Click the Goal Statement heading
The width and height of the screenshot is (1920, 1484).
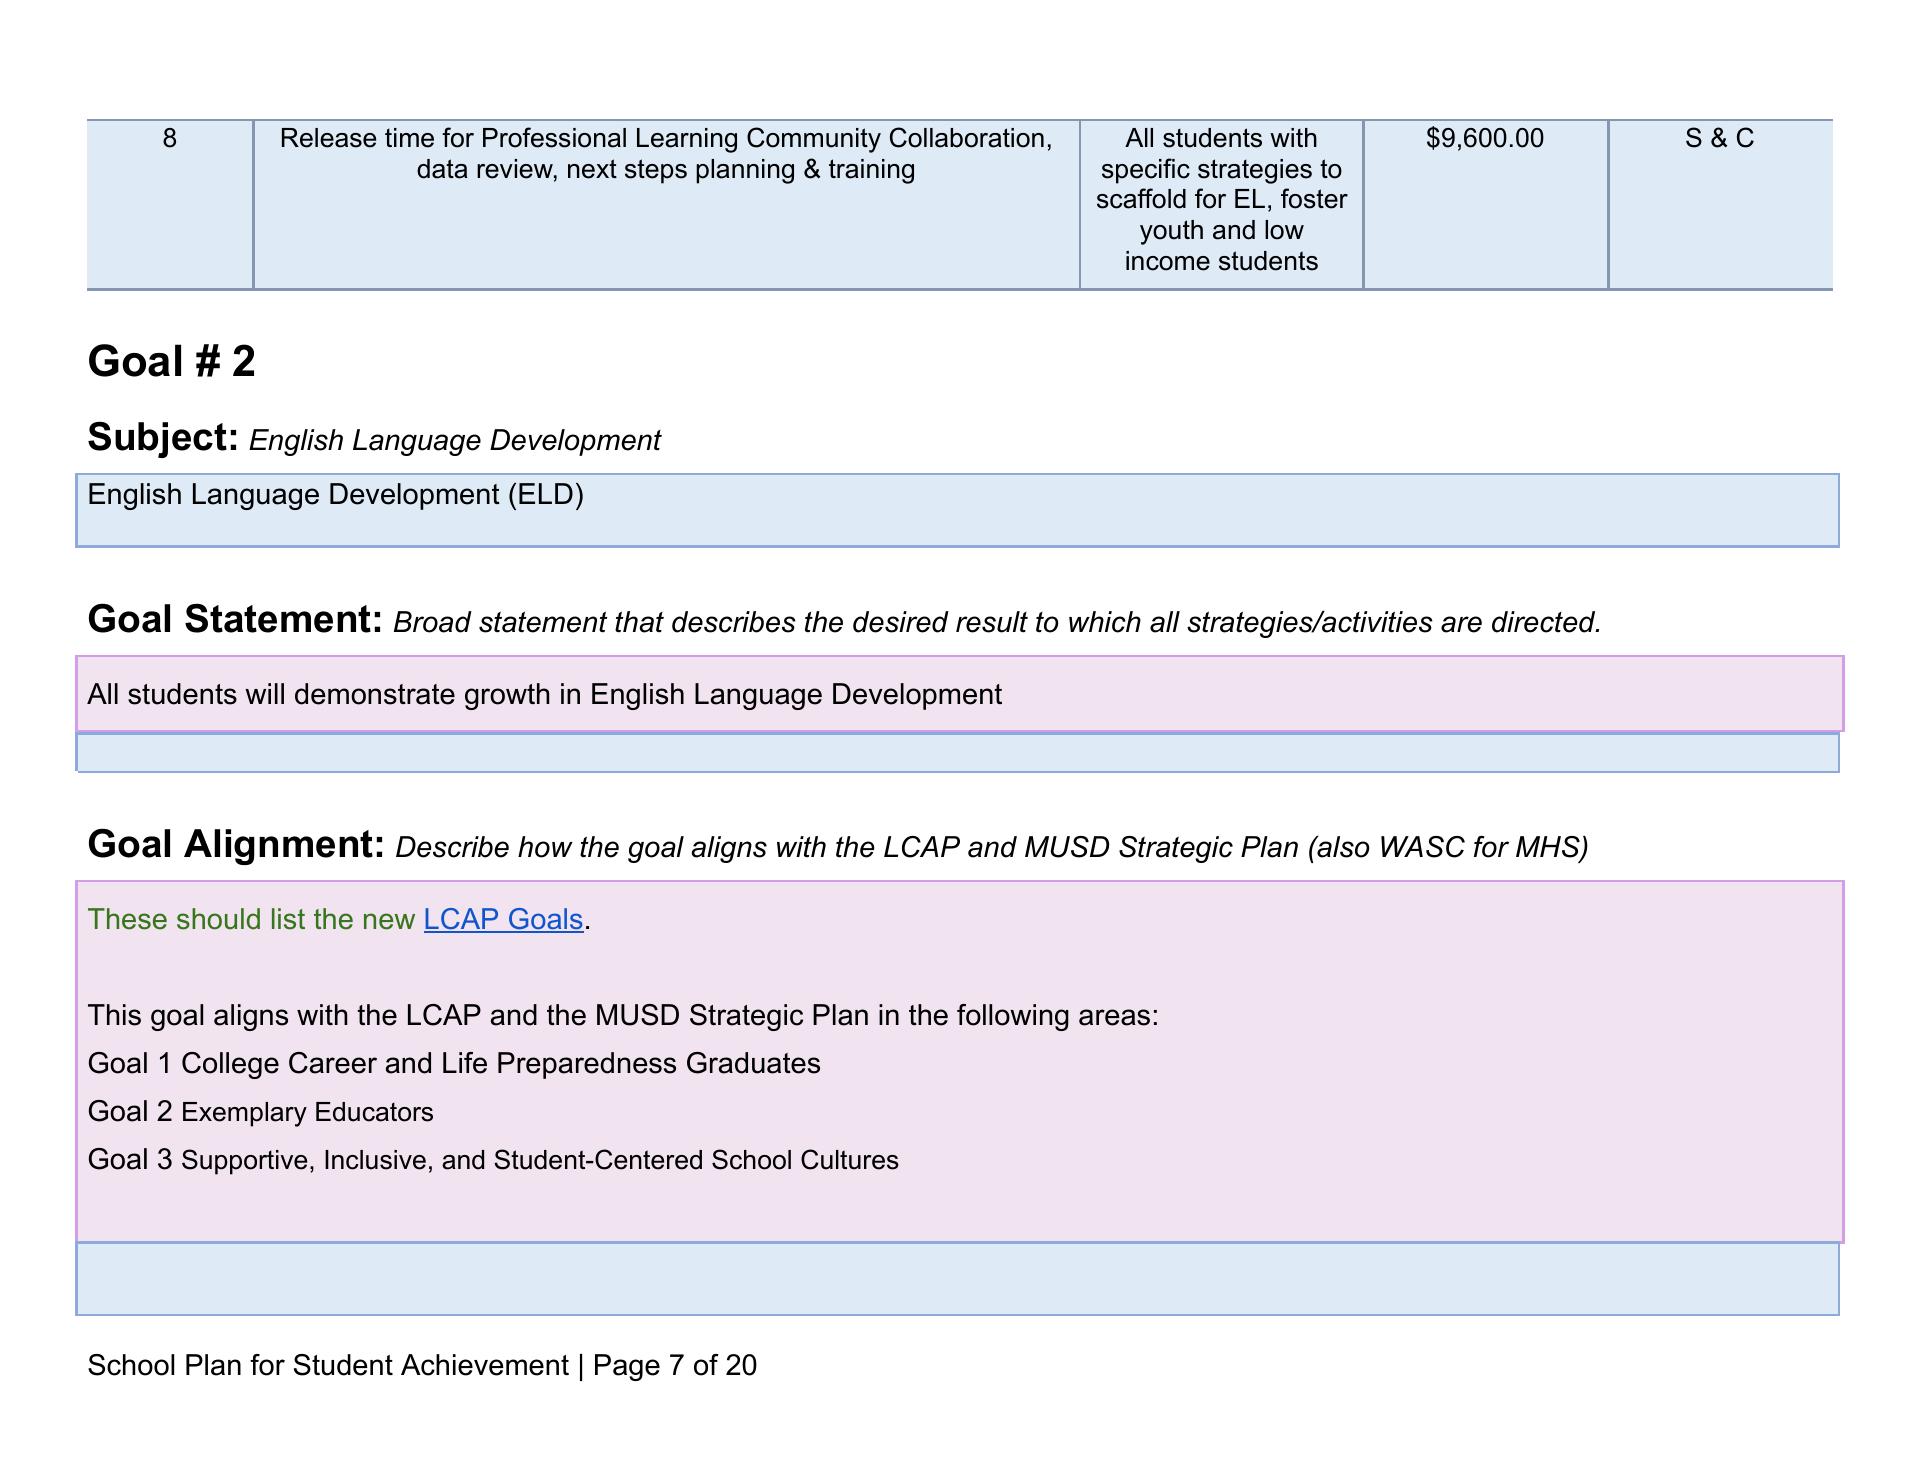tap(235, 620)
